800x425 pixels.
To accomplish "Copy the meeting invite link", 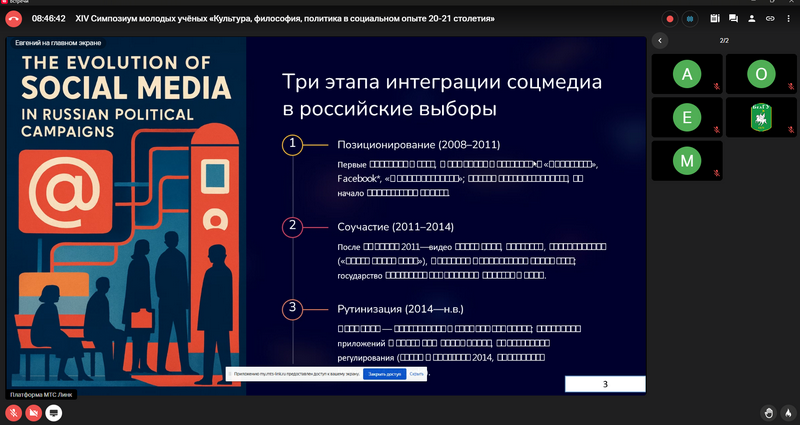I will coord(769,18).
